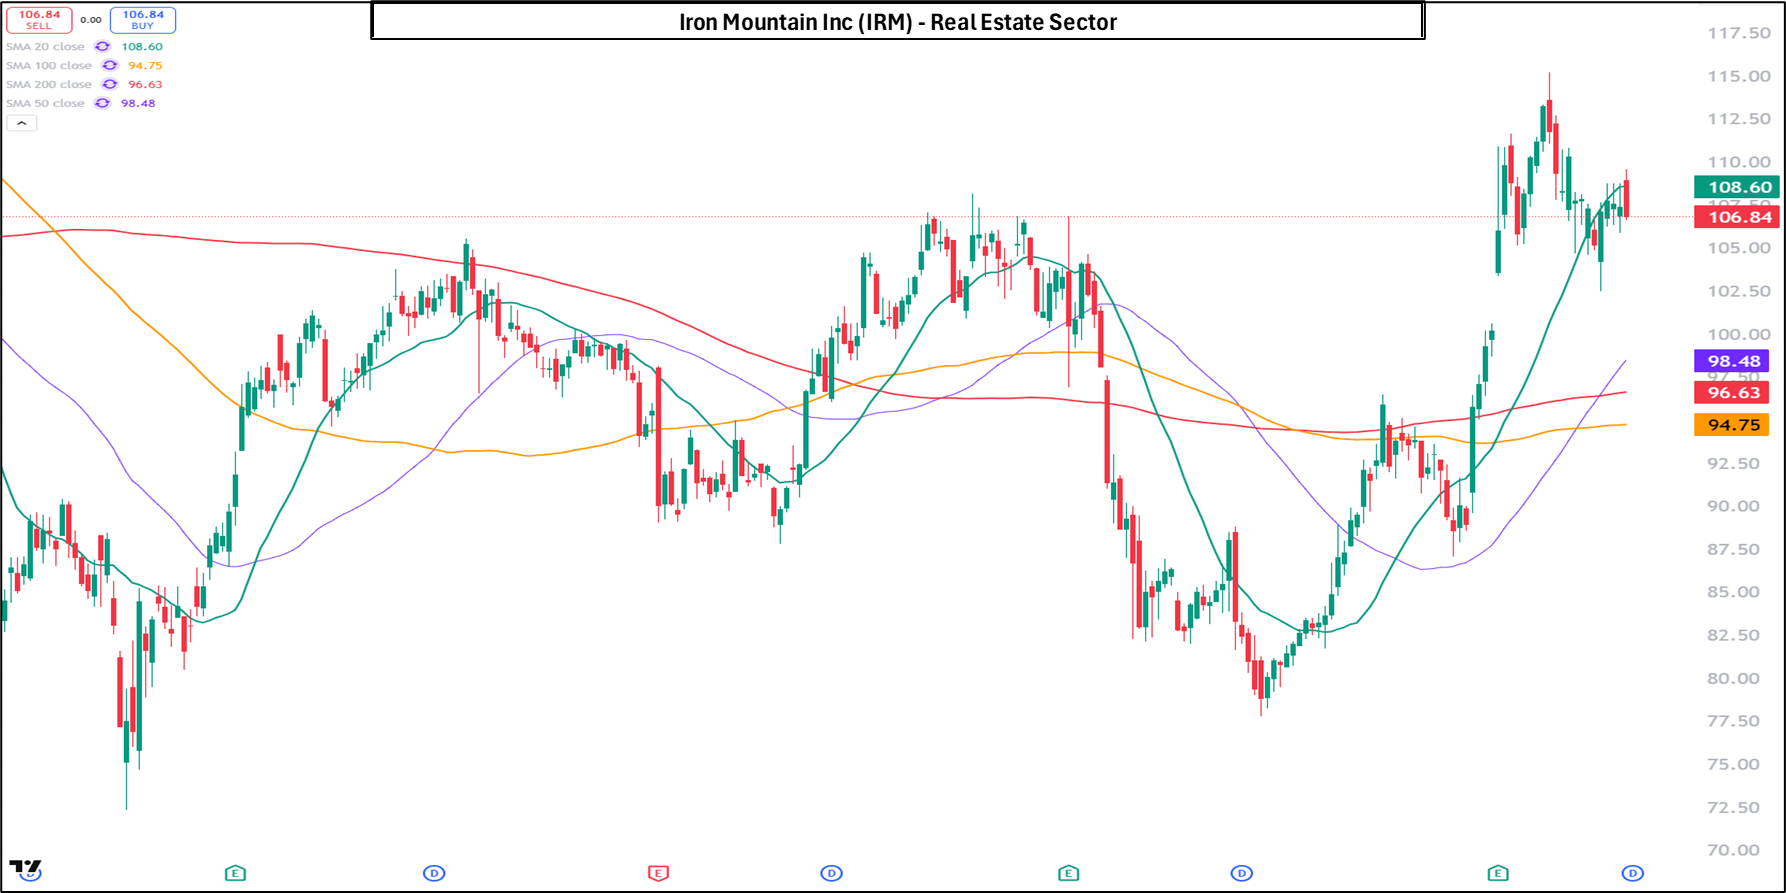Click the circular arrows icon beside SMA 50

click(102, 104)
